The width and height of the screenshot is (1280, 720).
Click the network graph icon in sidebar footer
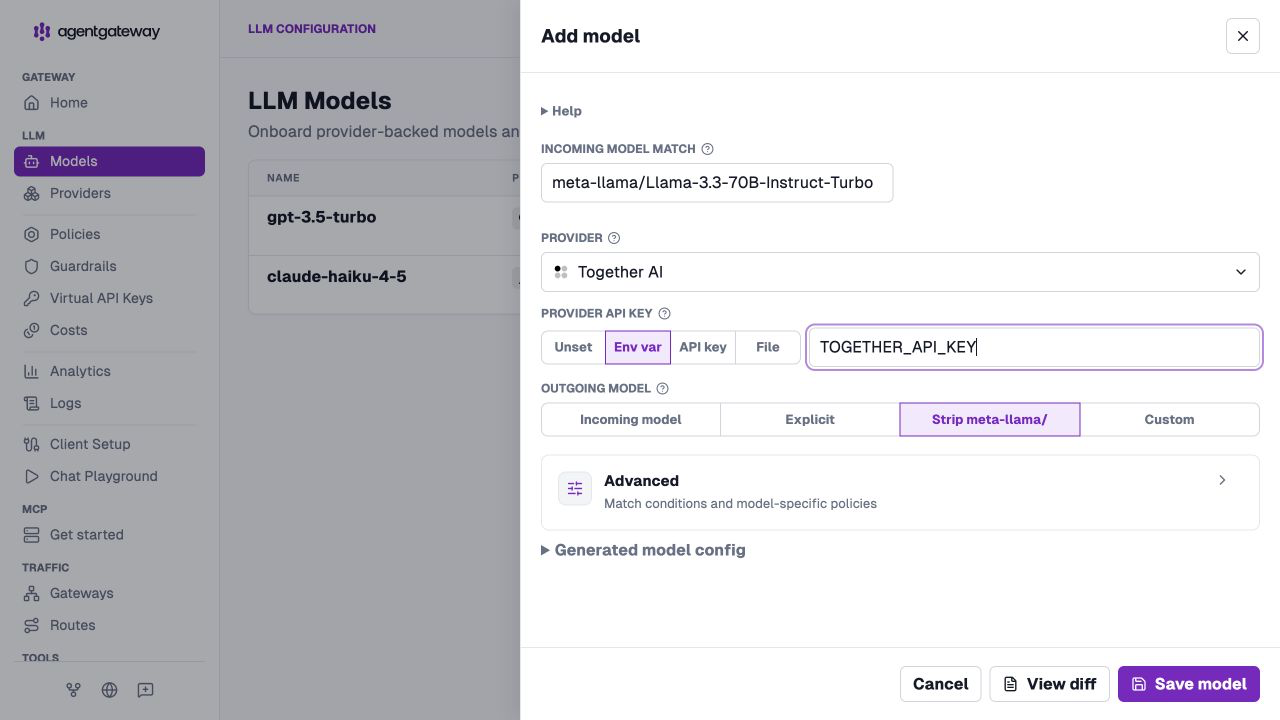click(x=73, y=690)
